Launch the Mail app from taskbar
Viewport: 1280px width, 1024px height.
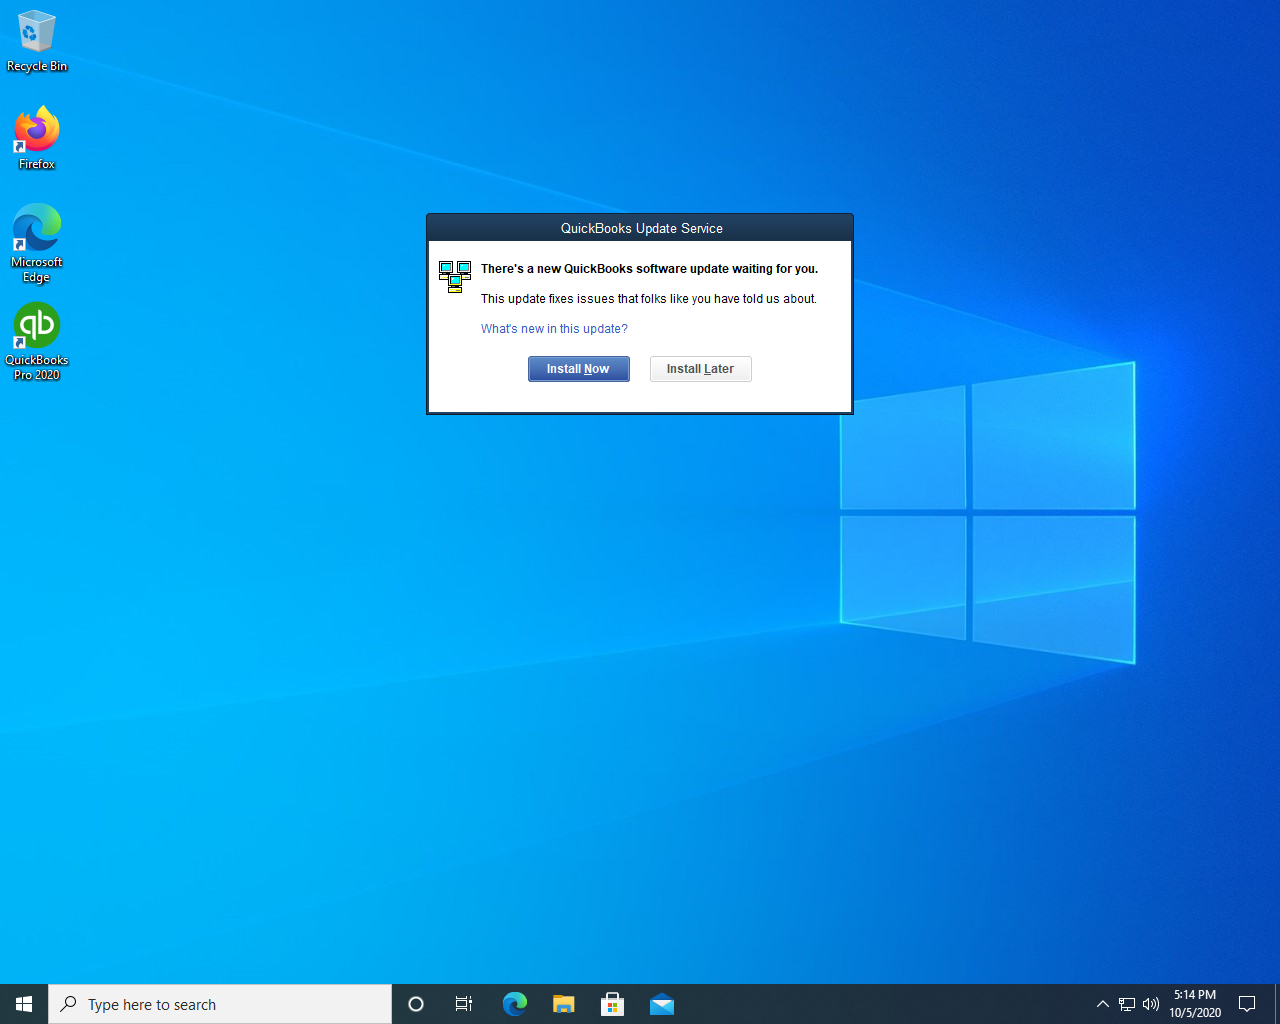click(662, 1003)
